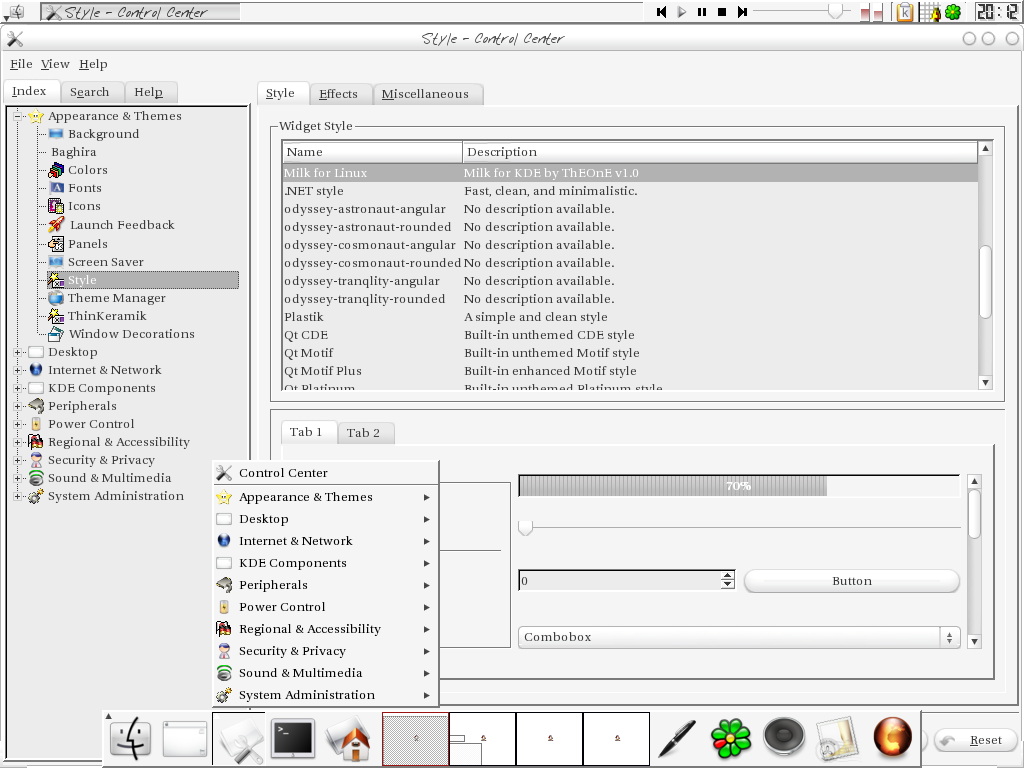
Task: Open the Klipper clipboard tray icon
Action: [905, 12]
